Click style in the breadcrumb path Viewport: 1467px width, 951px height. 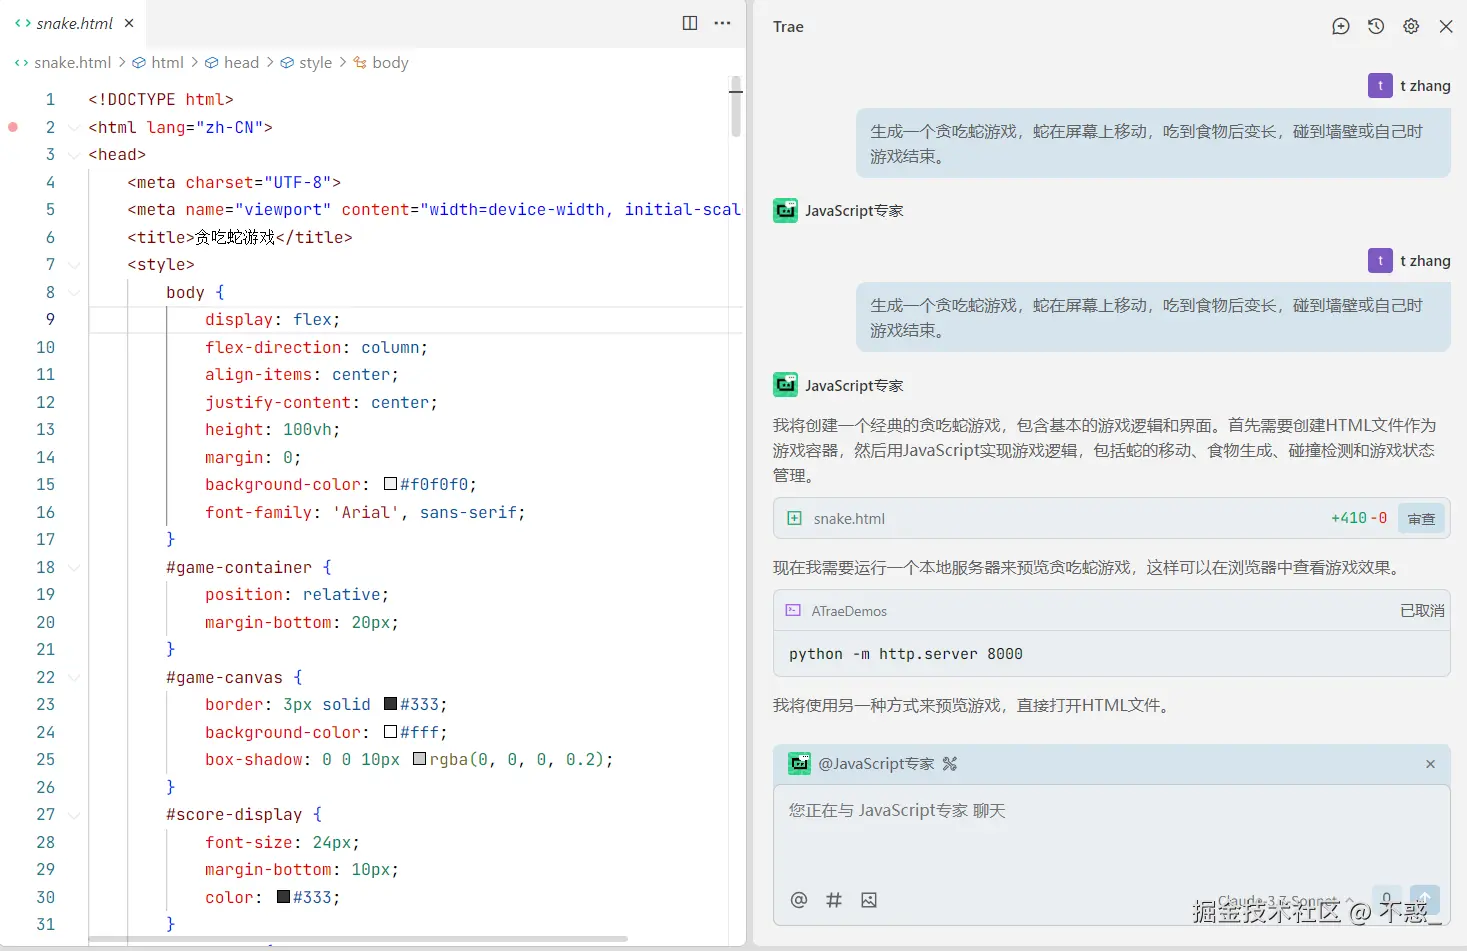pyautogui.click(x=315, y=62)
